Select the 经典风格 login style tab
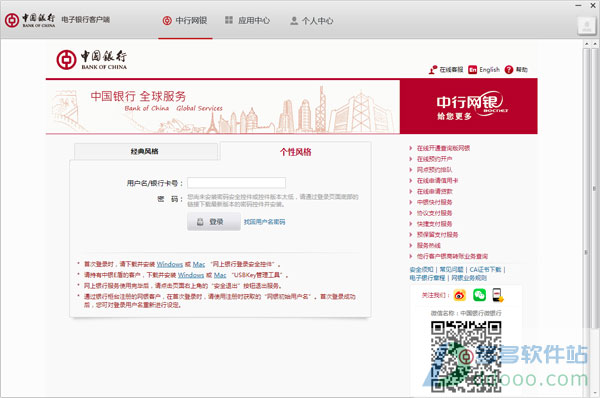Viewport: 600px width, 398px height. coord(146,152)
